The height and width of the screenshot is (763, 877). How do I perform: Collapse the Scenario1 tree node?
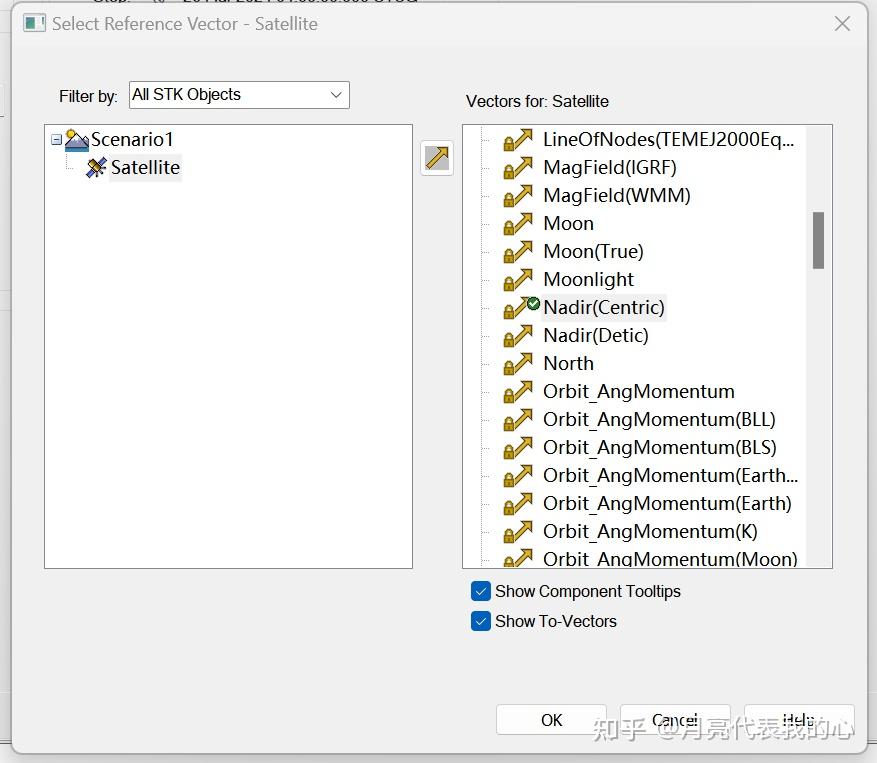click(56, 139)
